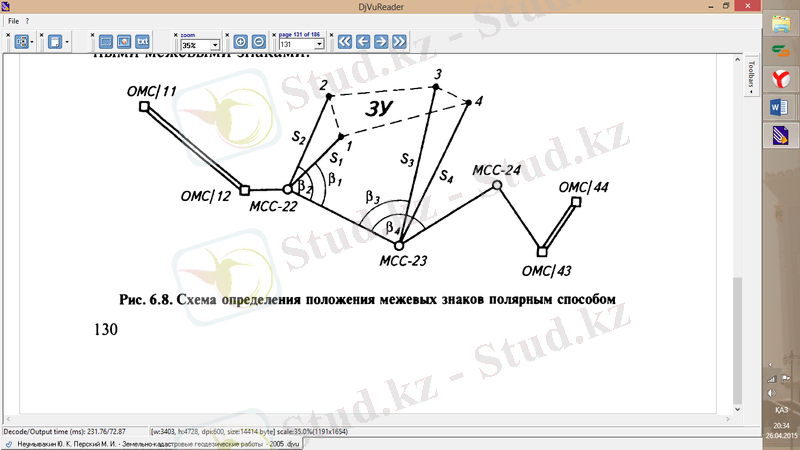Go to the first page
The height and width of the screenshot is (450, 800).
345,42
